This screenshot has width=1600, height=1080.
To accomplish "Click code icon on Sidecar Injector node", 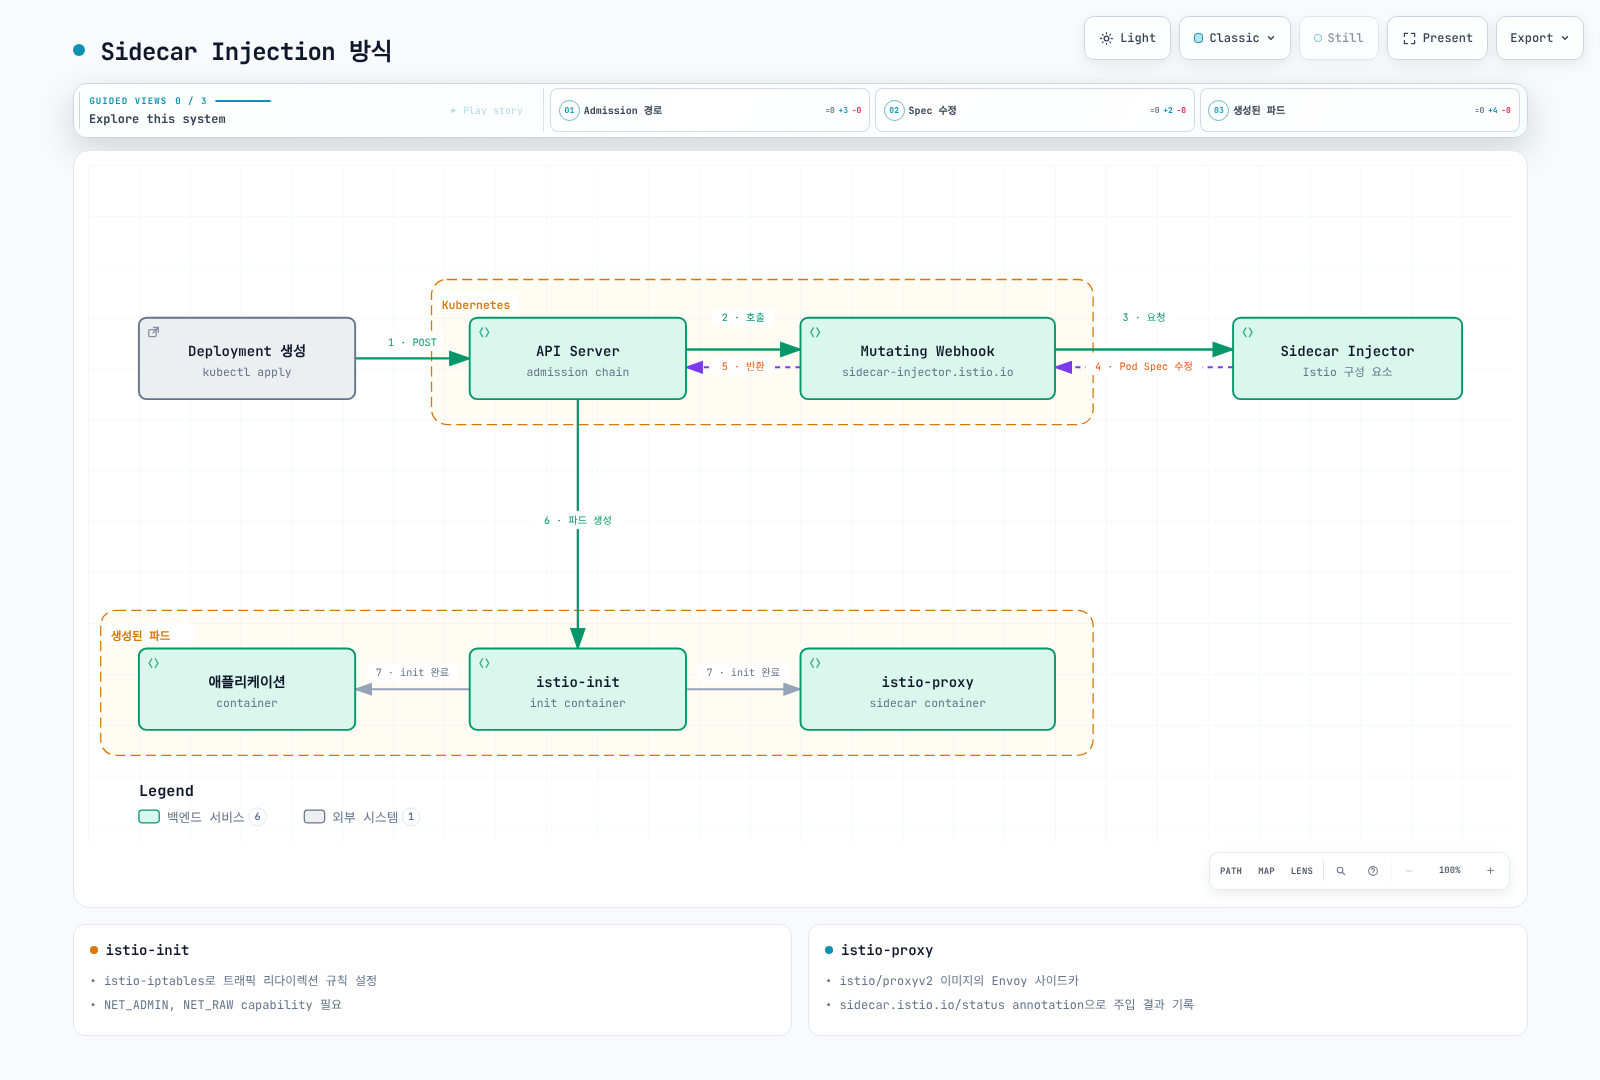I will (1247, 332).
